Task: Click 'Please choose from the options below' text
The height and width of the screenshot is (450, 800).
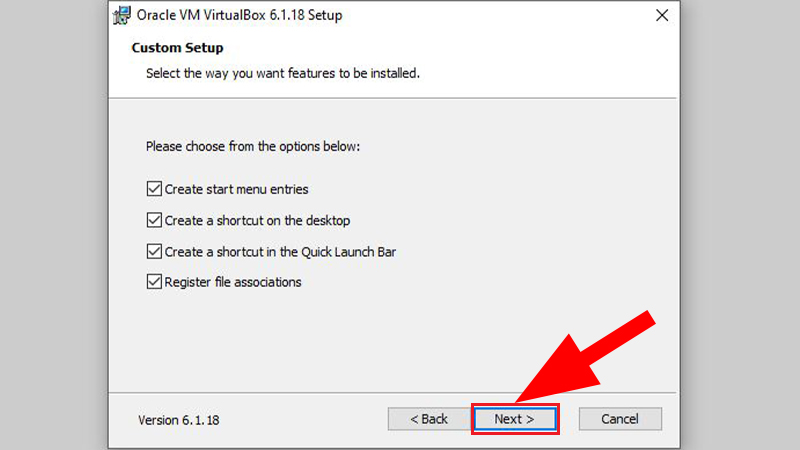Action: coord(253,146)
